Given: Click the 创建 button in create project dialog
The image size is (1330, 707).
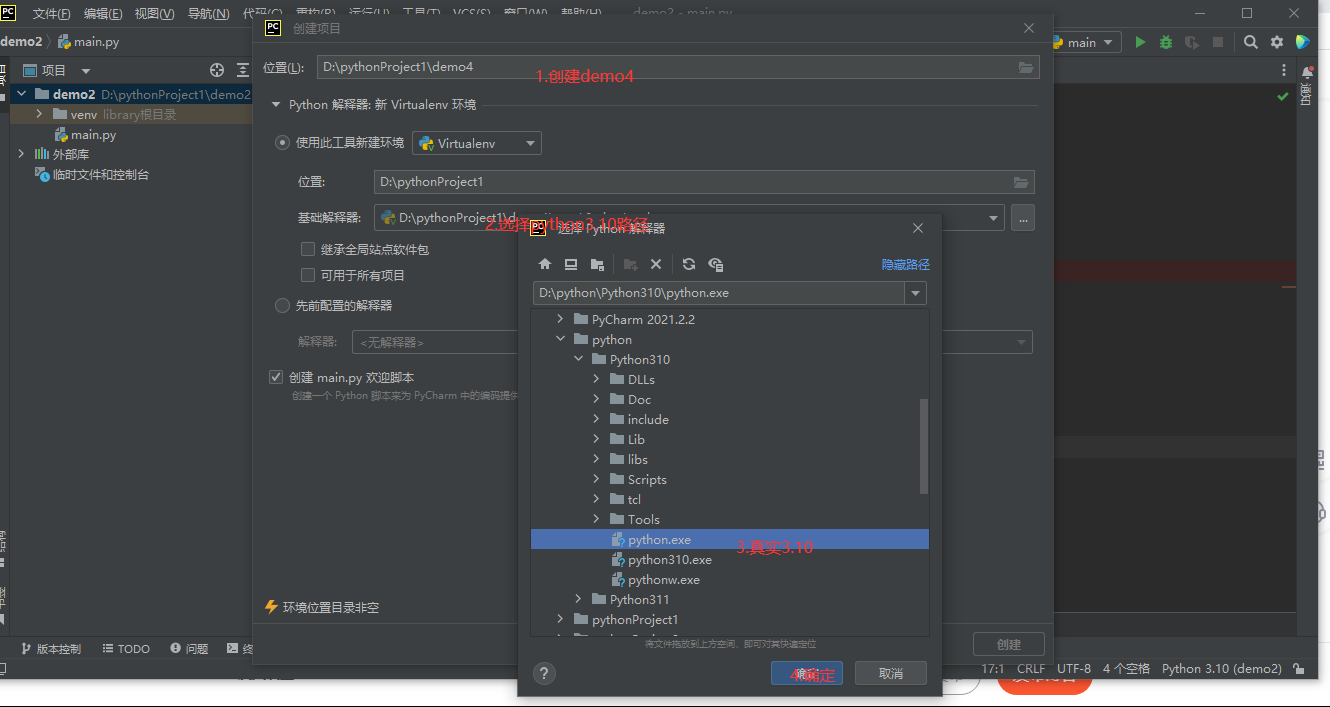Looking at the screenshot, I should coord(1009,644).
